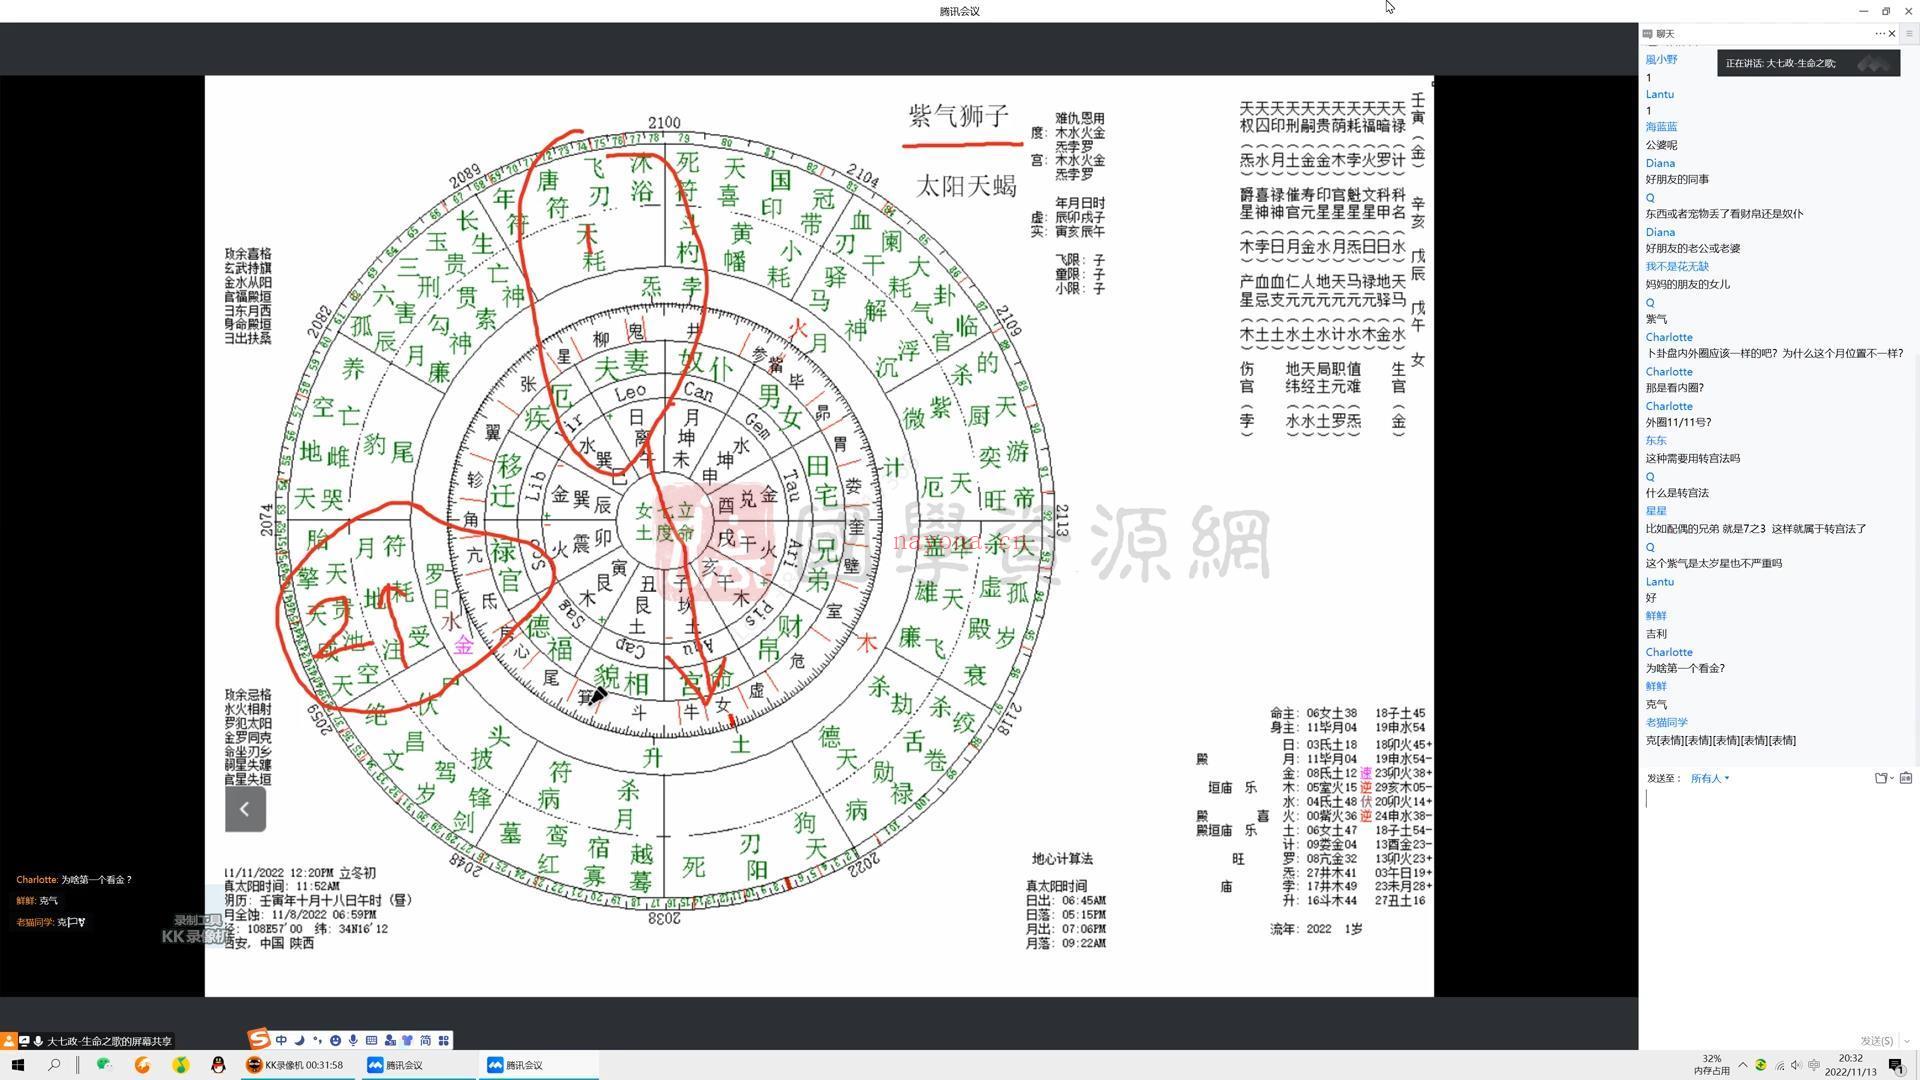Switch to the first 腾讯会议 taskbar window
The image size is (1920, 1080).
tap(418, 1065)
